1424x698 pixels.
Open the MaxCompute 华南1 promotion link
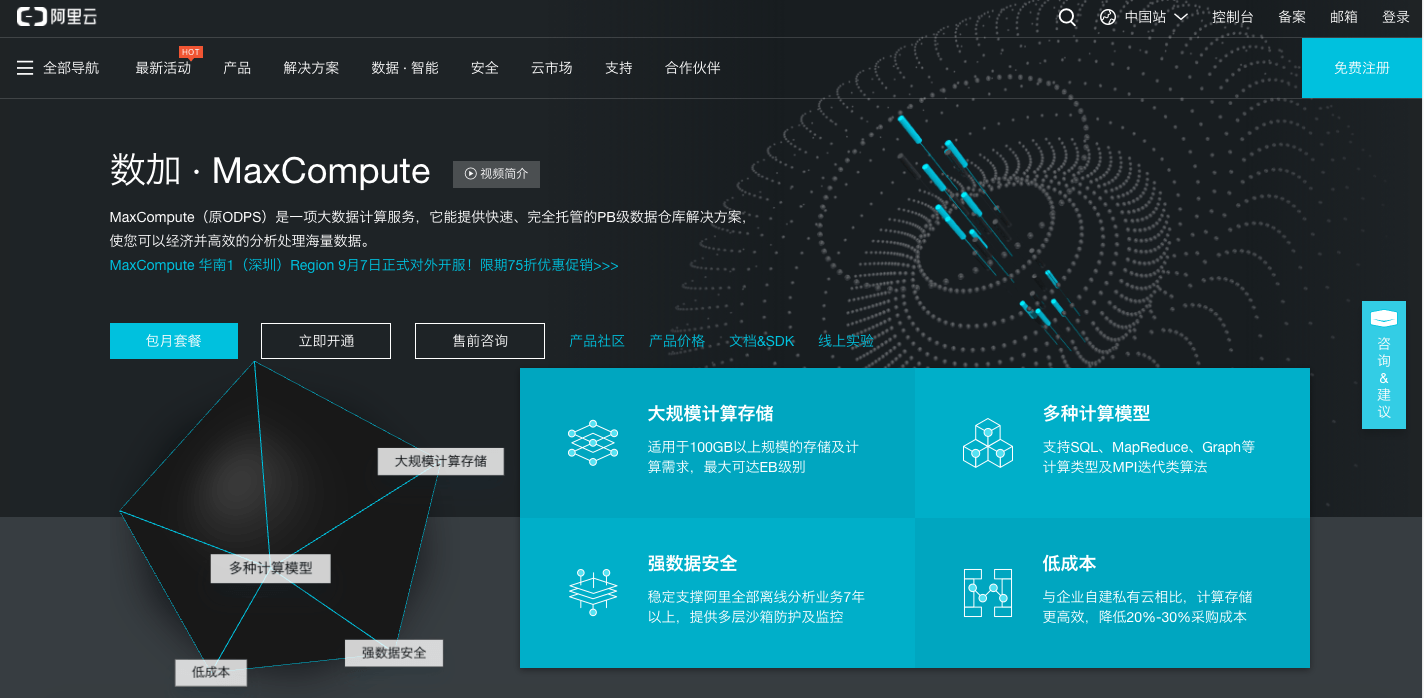pyautogui.click(x=364, y=265)
